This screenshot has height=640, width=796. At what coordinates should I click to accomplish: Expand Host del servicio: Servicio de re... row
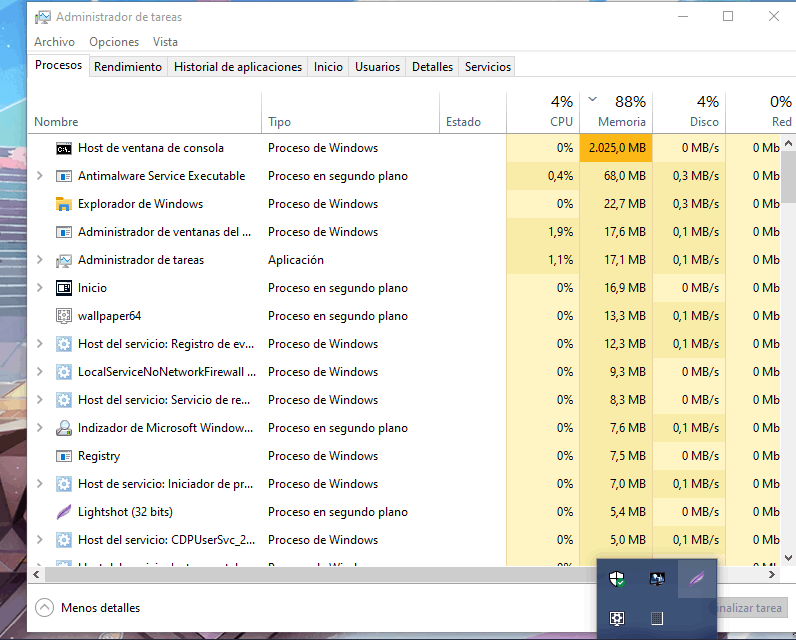coord(40,399)
